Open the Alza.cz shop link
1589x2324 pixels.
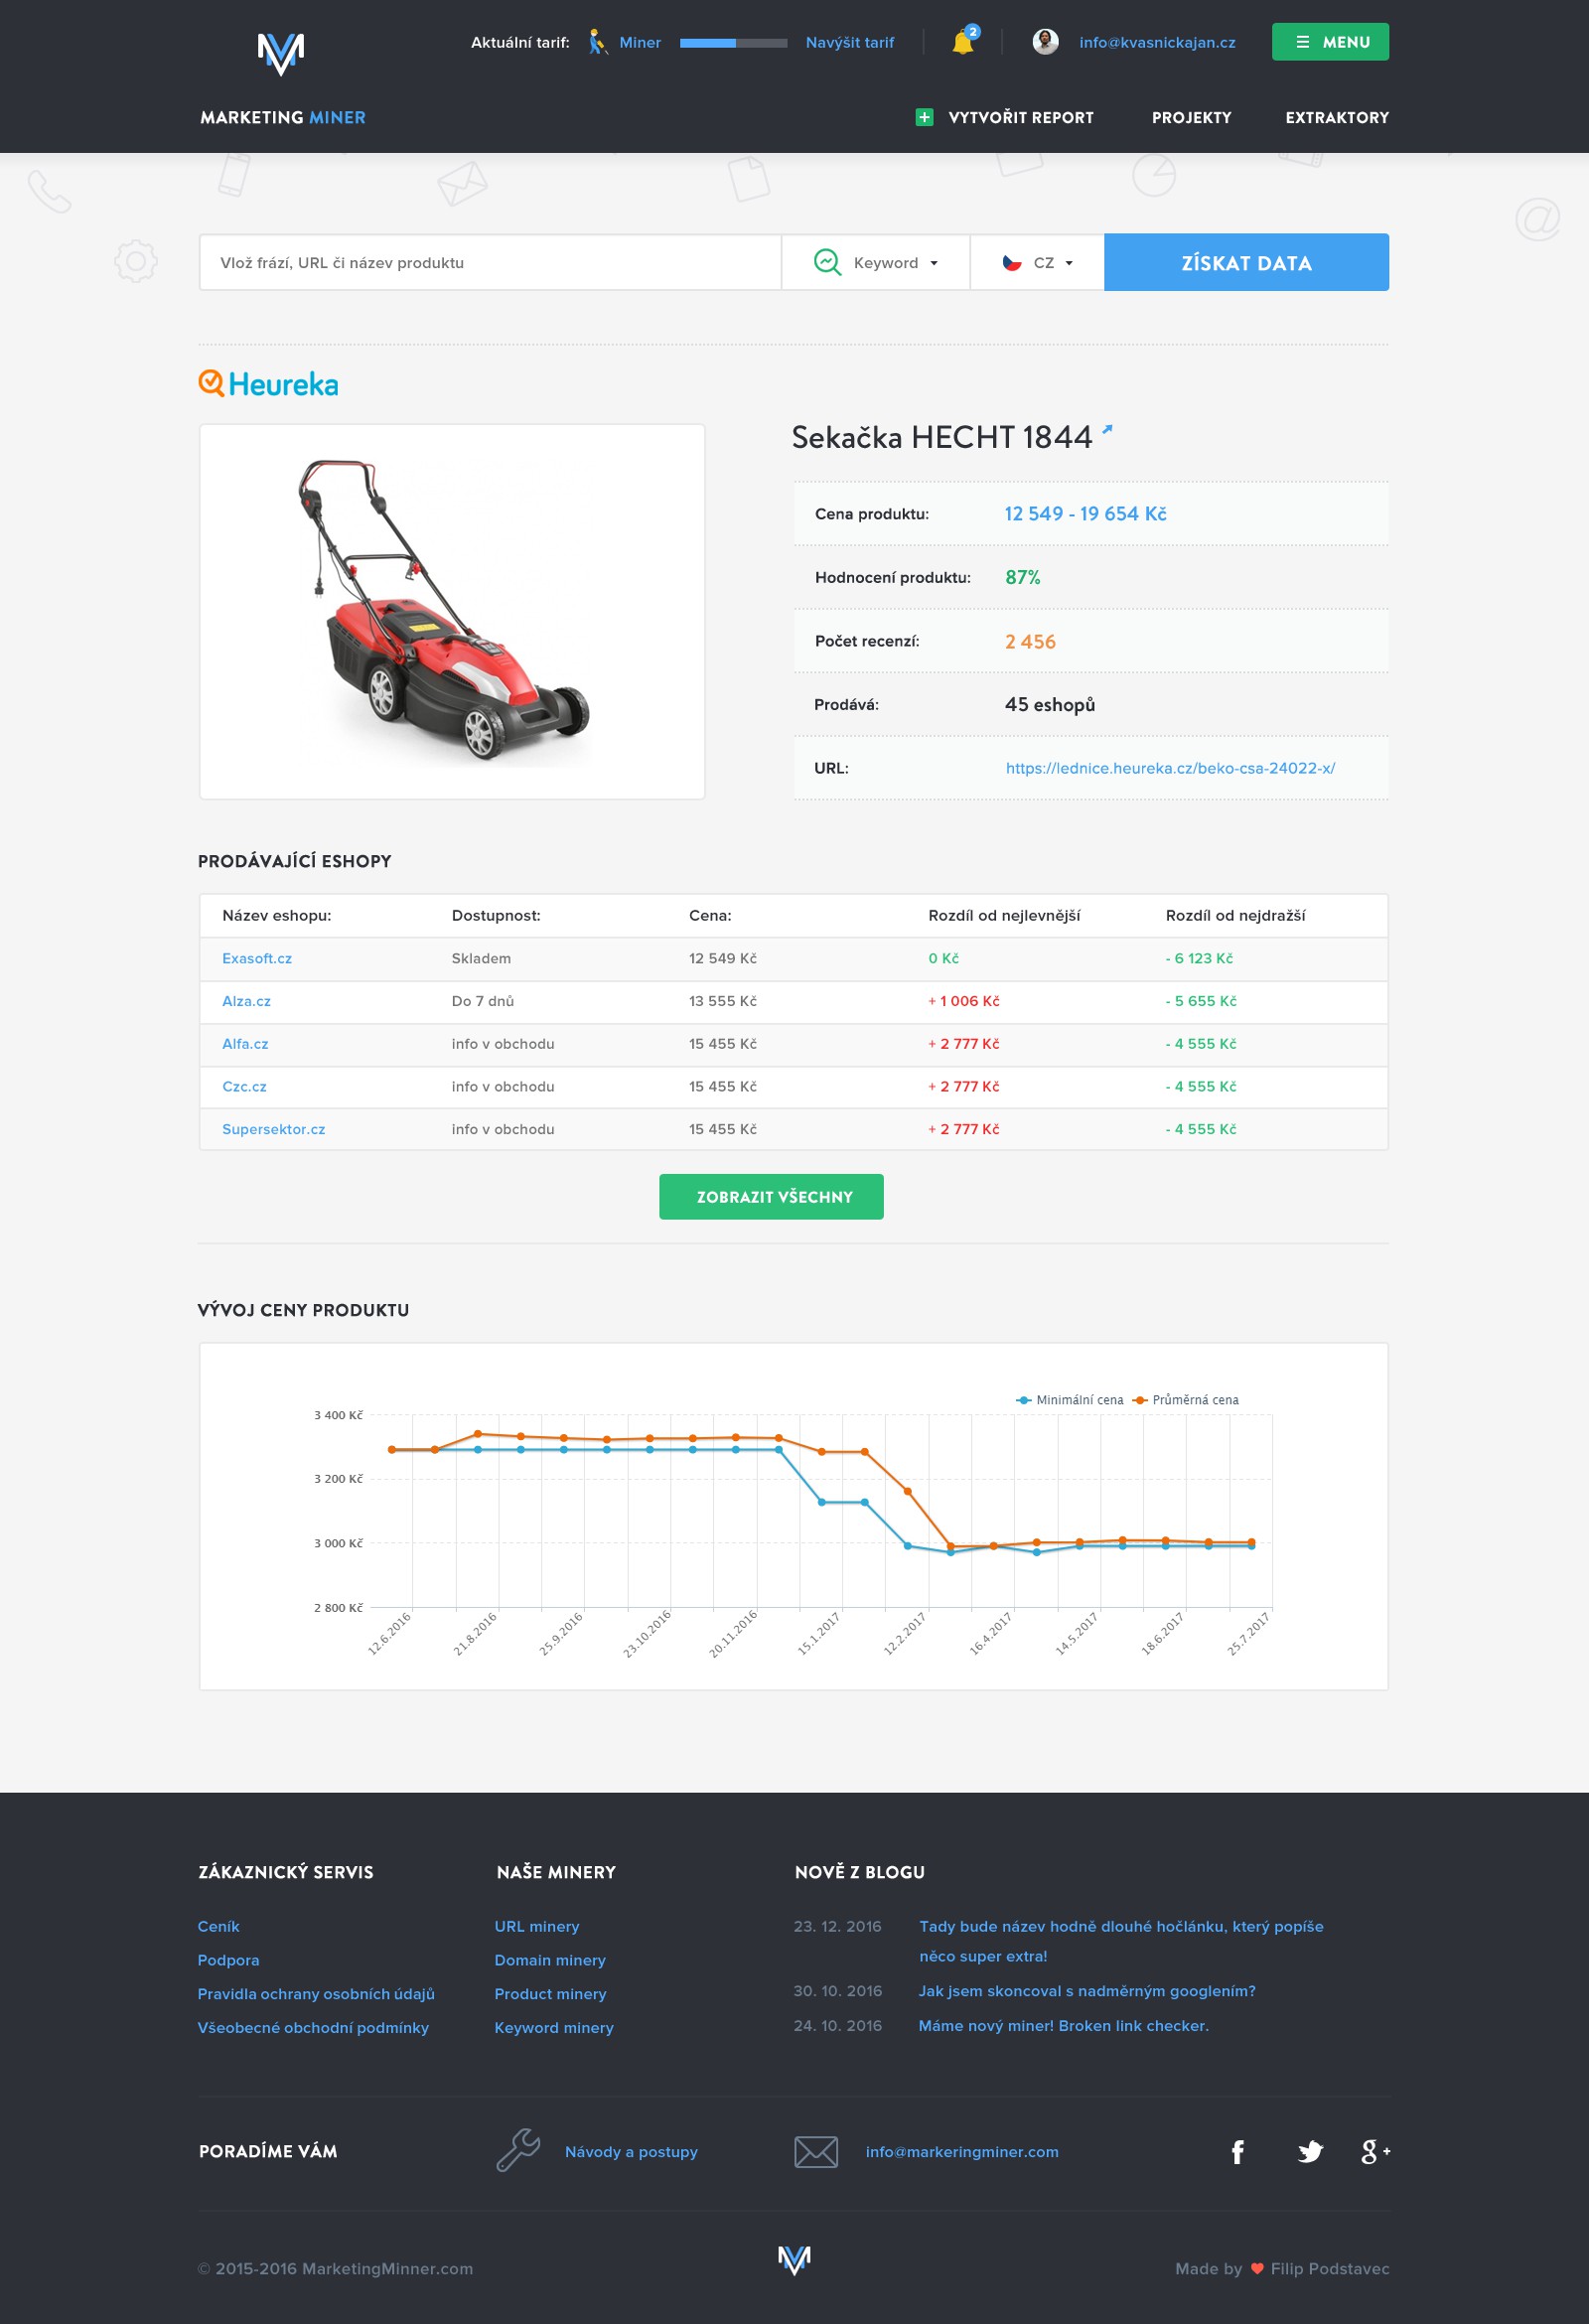pyautogui.click(x=246, y=1001)
